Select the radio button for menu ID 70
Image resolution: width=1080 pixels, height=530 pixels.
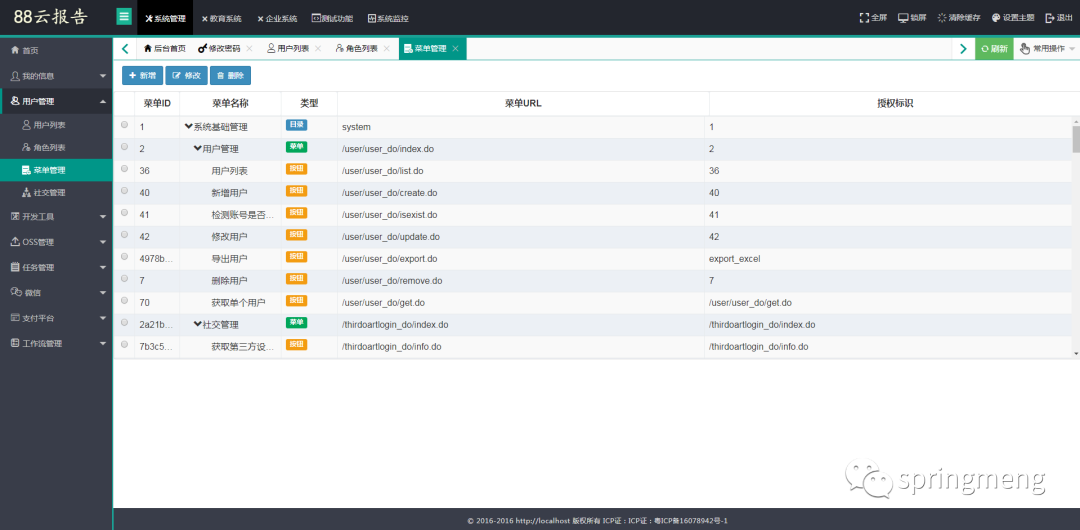tap(125, 300)
